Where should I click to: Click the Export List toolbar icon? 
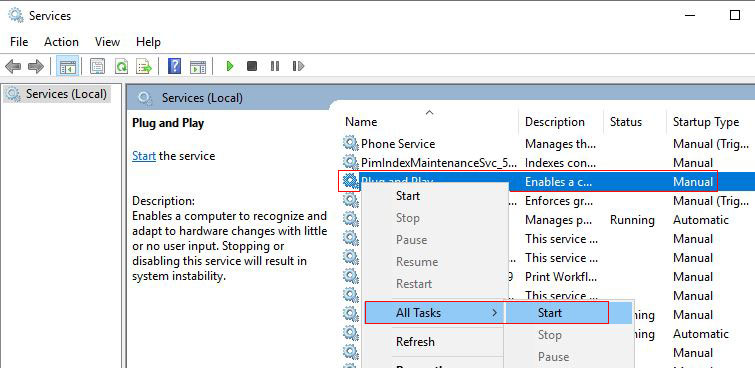(144, 66)
